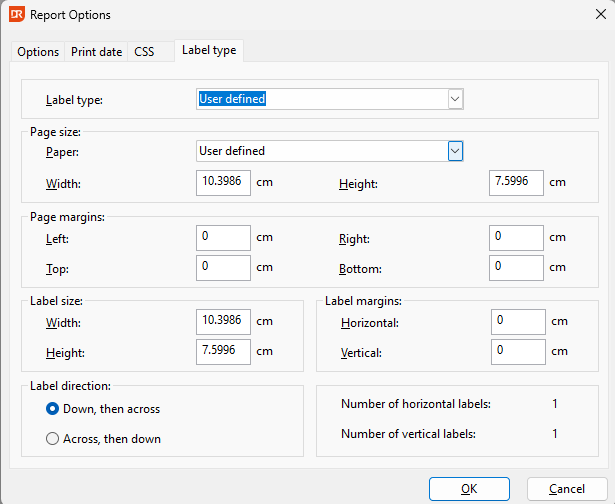Edit the Left page margin field
Screen dimensions: 615x504
(223, 238)
